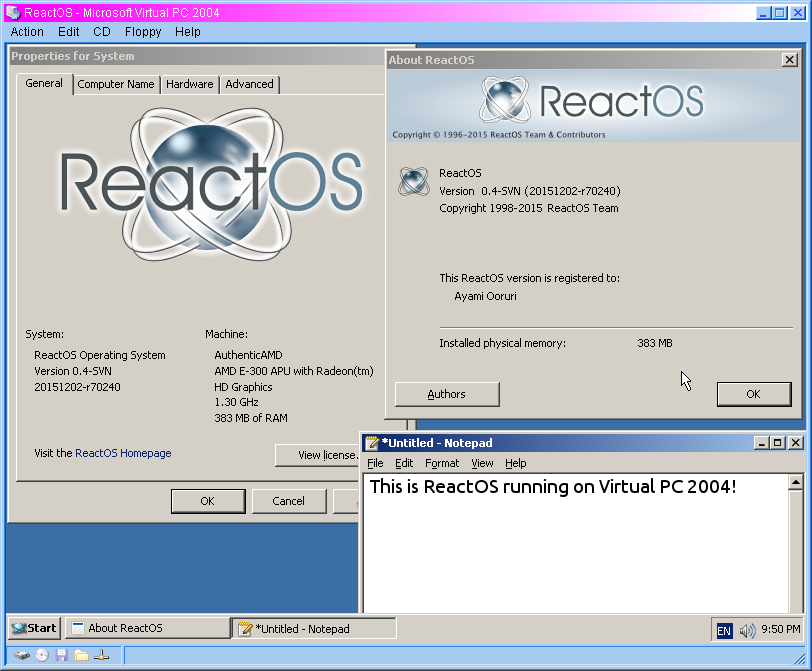This screenshot has width=812, height=671.
Task: Open Notepad's File menu
Action: click(375, 463)
